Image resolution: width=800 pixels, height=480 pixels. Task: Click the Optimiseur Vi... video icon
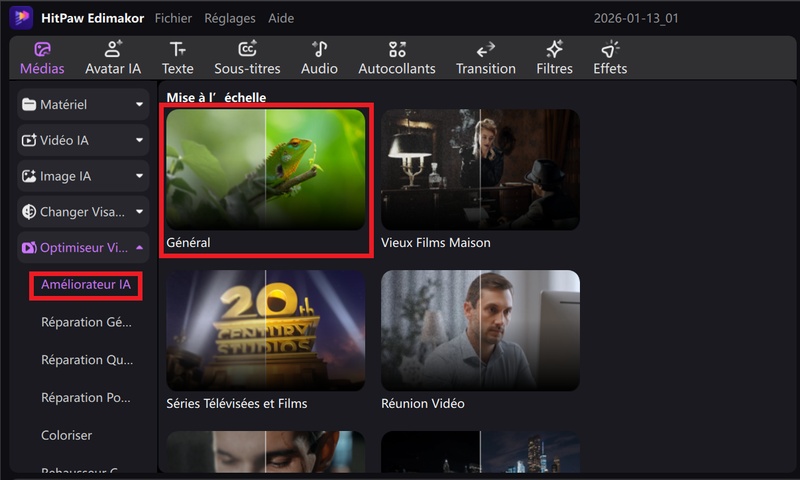pos(29,247)
